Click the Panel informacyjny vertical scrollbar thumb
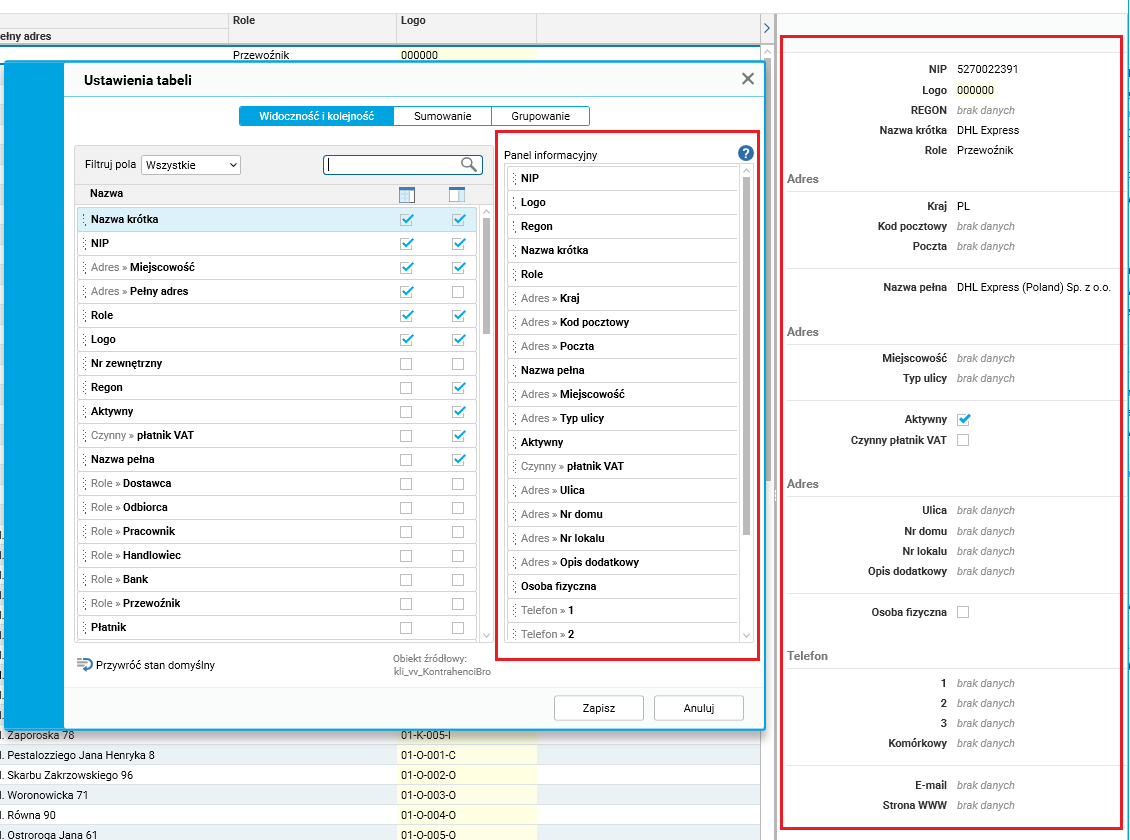This screenshot has height=840, width=1130. click(747, 356)
